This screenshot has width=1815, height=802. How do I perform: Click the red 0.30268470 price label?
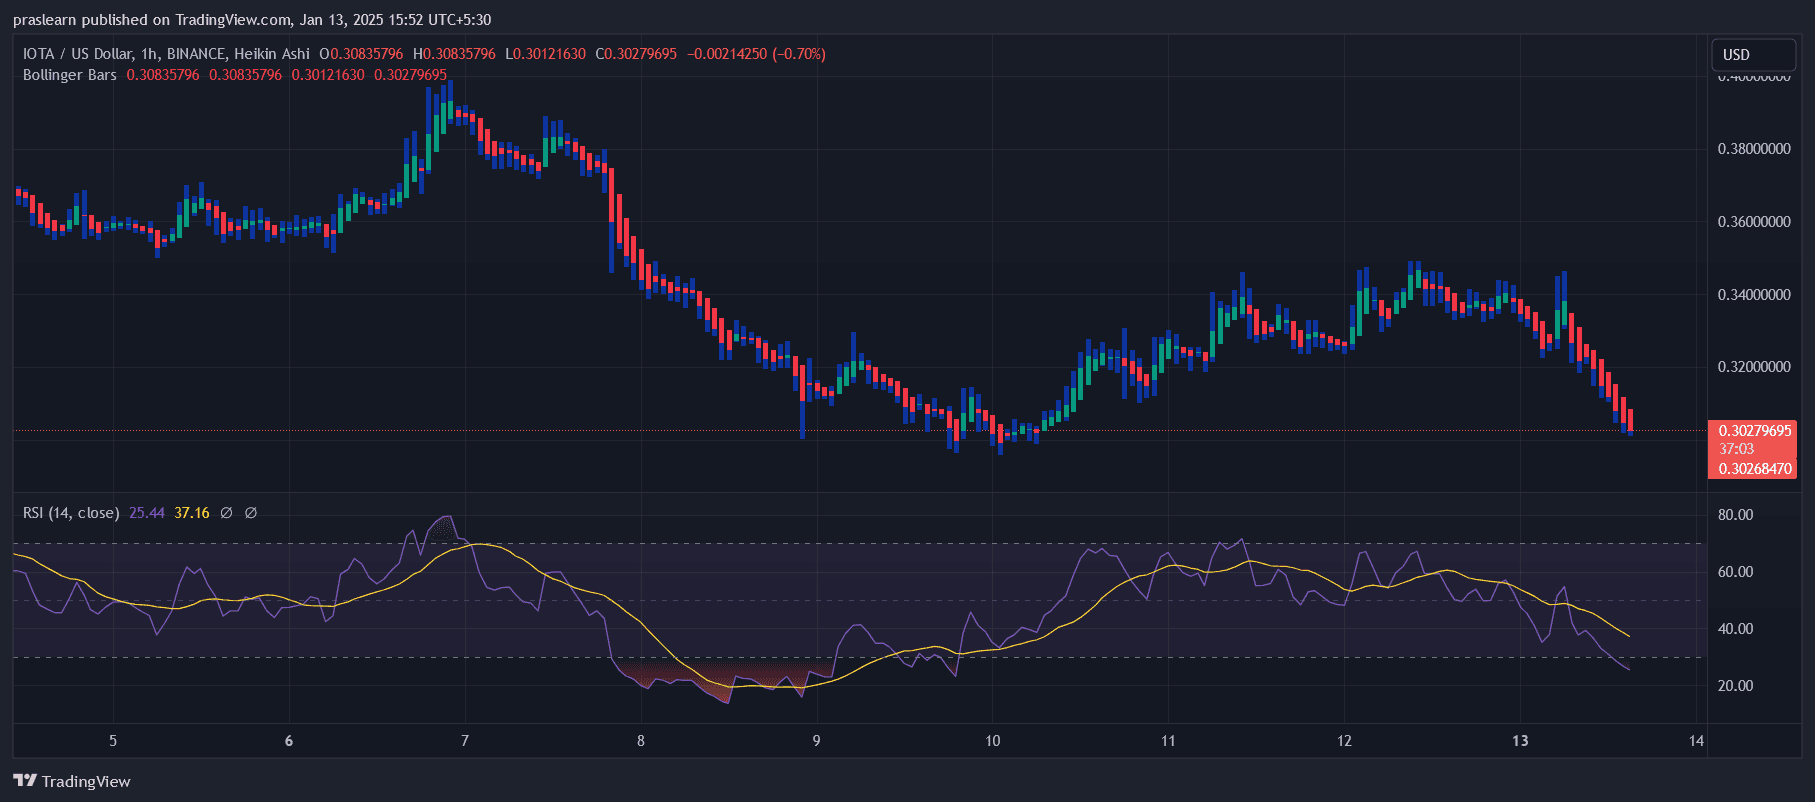1754,468
